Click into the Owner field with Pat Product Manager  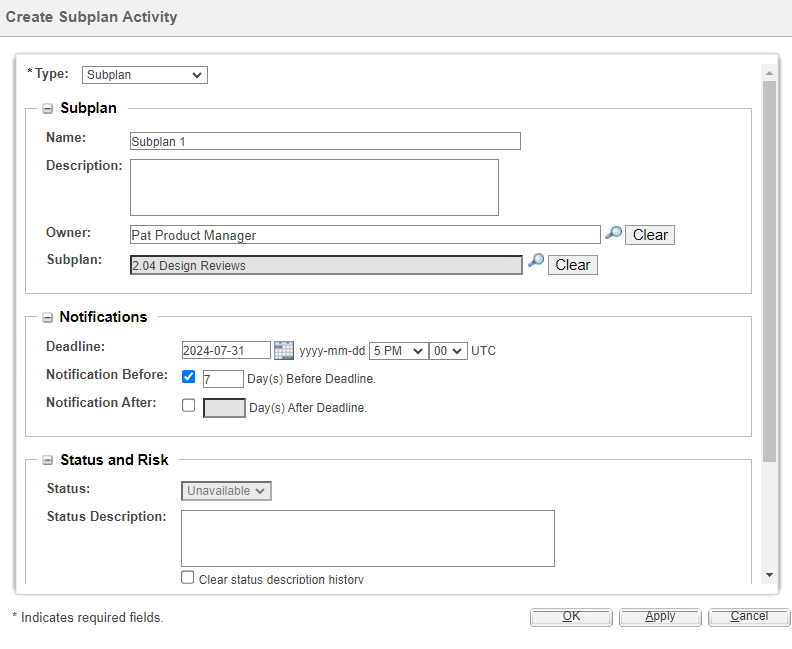pos(365,235)
